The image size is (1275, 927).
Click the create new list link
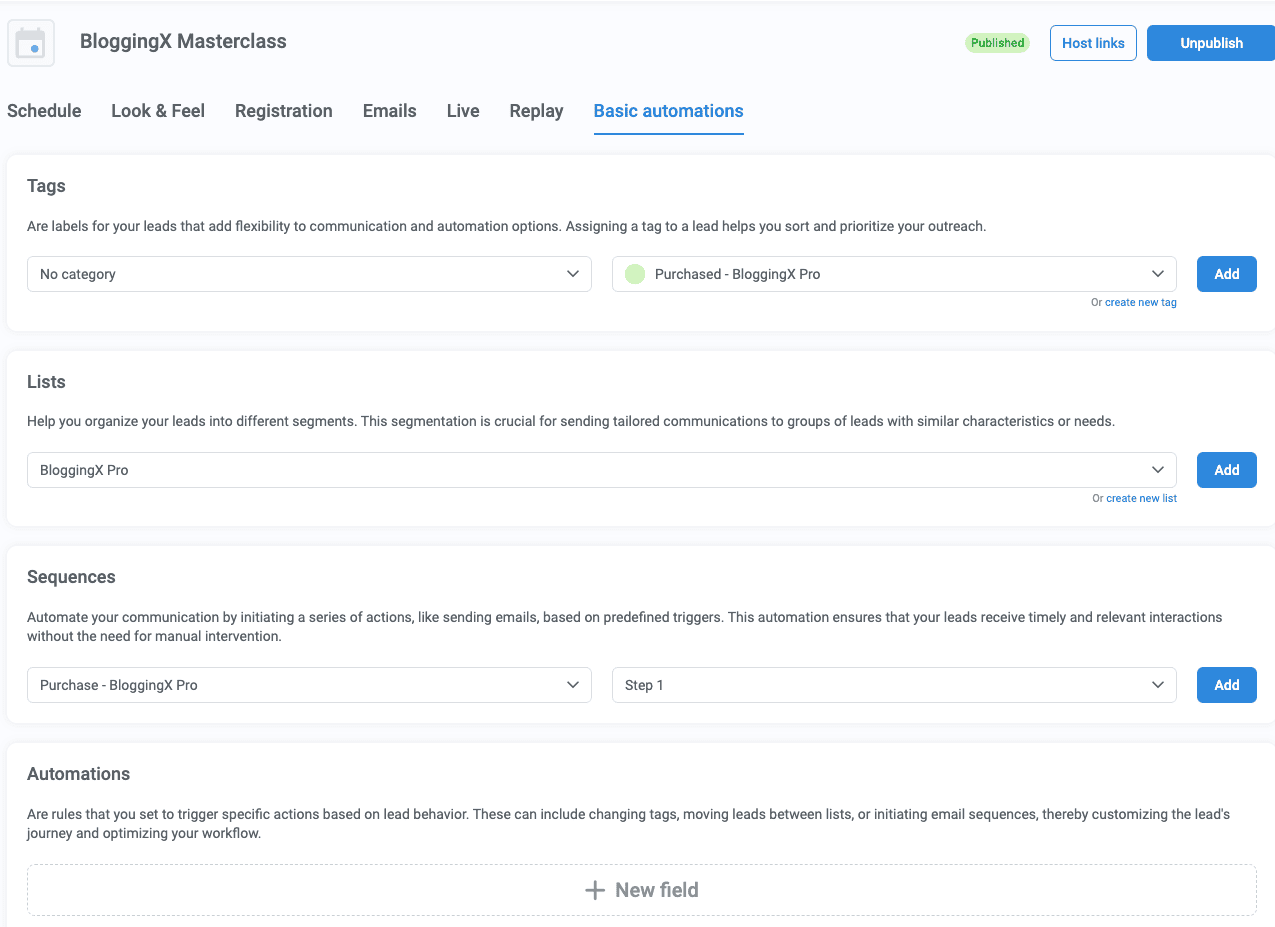[1142, 498]
